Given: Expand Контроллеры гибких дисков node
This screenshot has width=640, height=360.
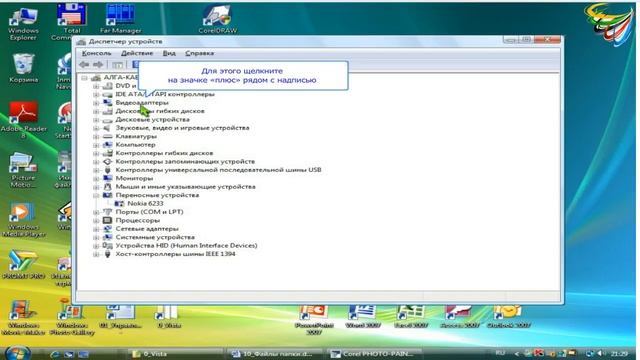Looking at the screenshot, I should coord(96,153).
